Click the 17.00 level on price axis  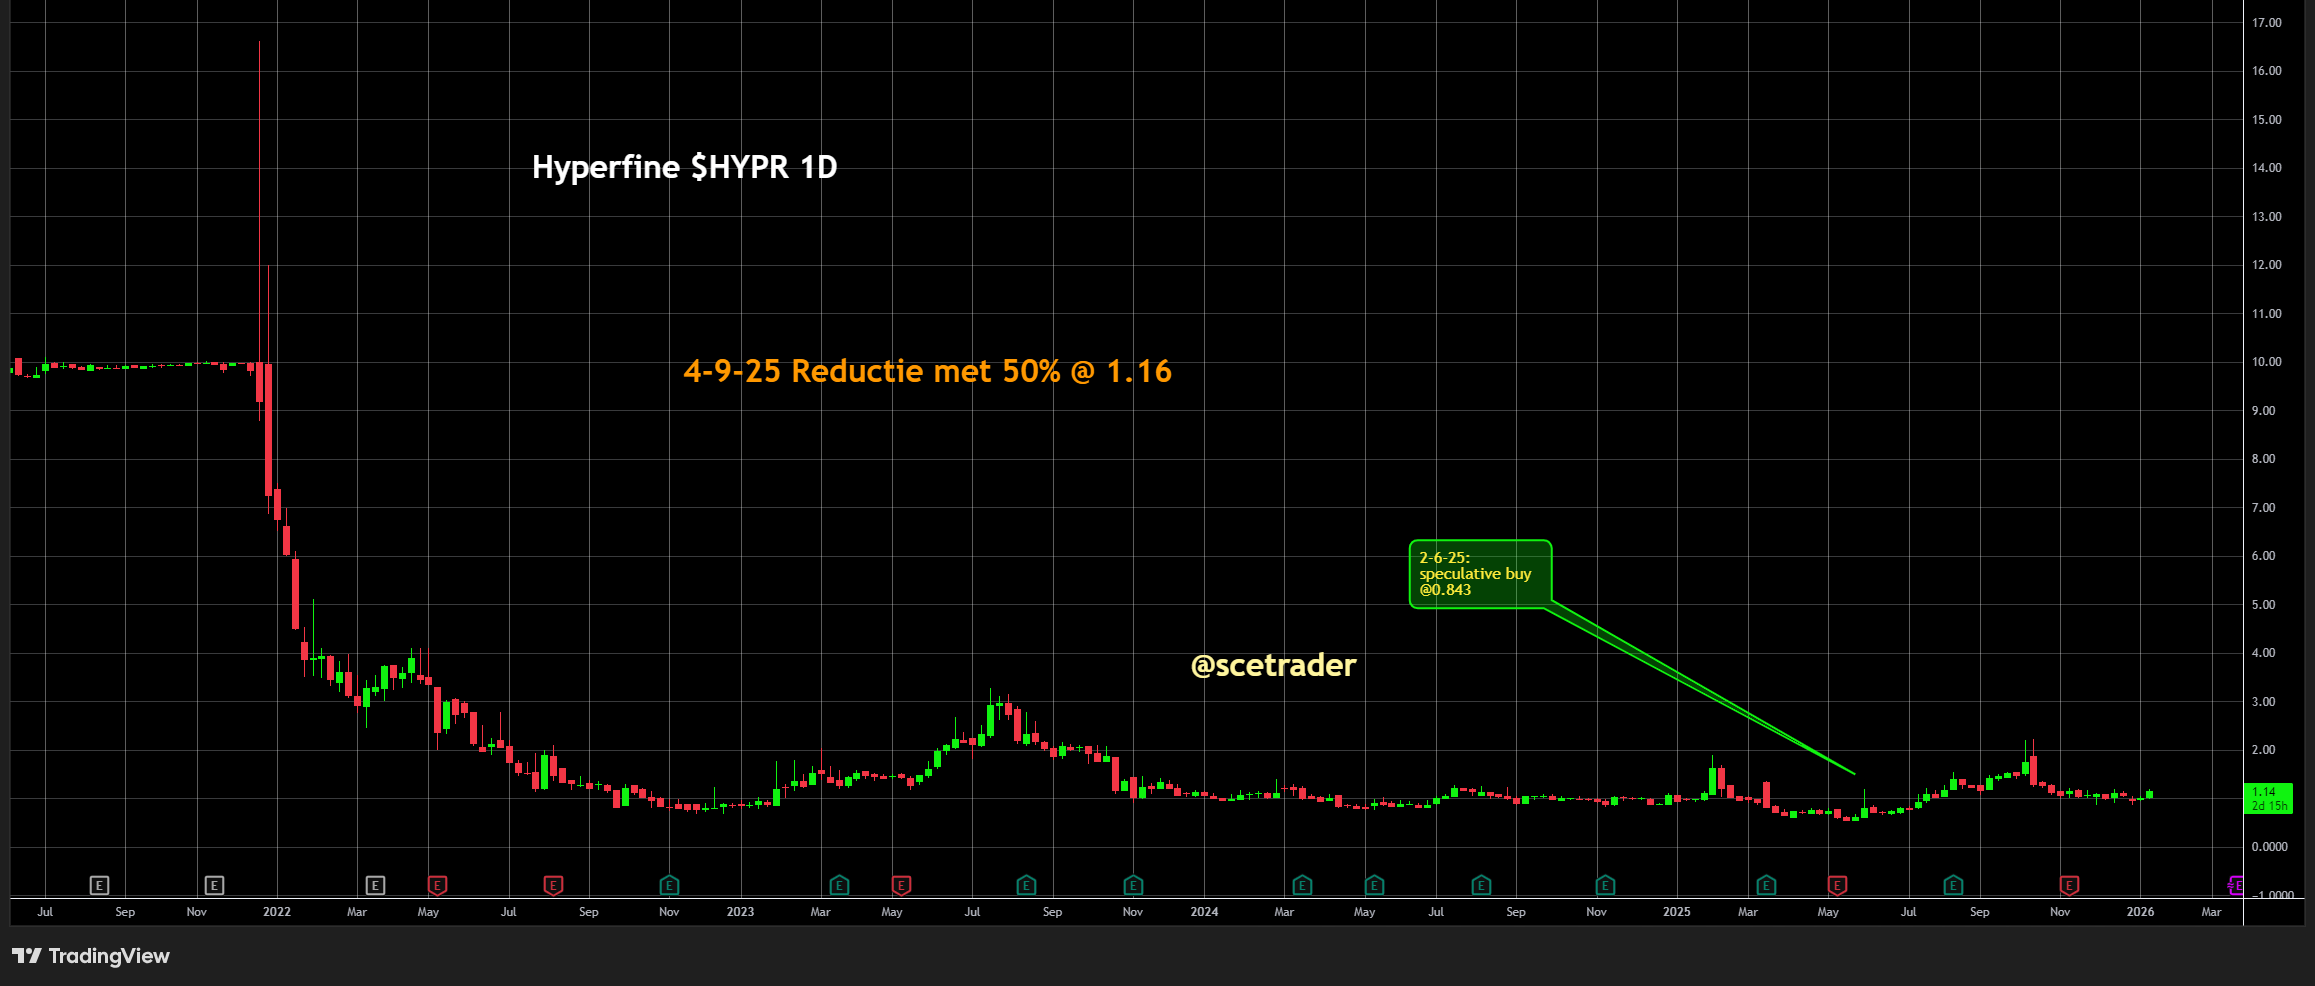(x=2266, y=23)
